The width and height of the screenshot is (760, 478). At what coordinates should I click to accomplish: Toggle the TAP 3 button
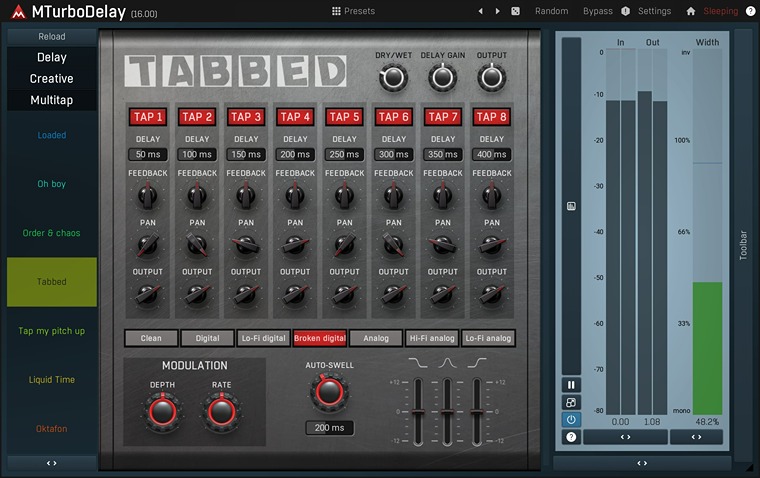point(246,117)
